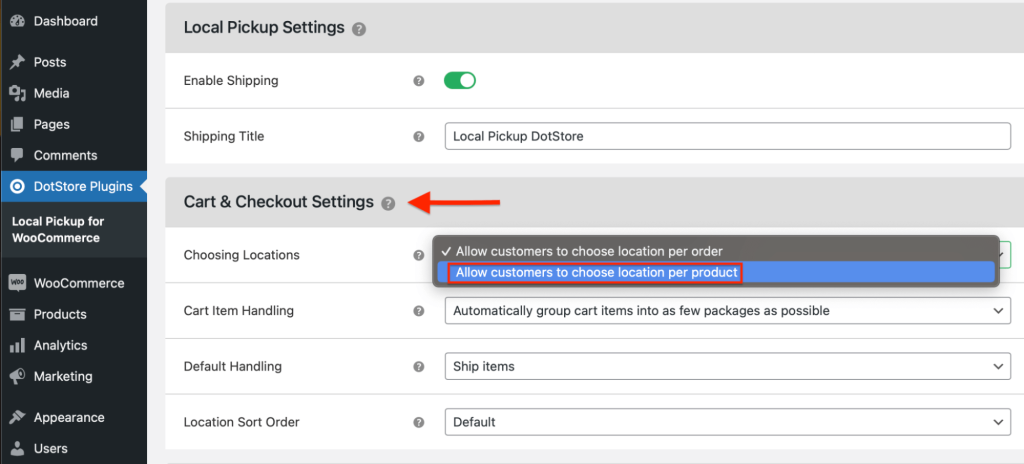Click the 'Choosing Locations' label

[242, 255]
